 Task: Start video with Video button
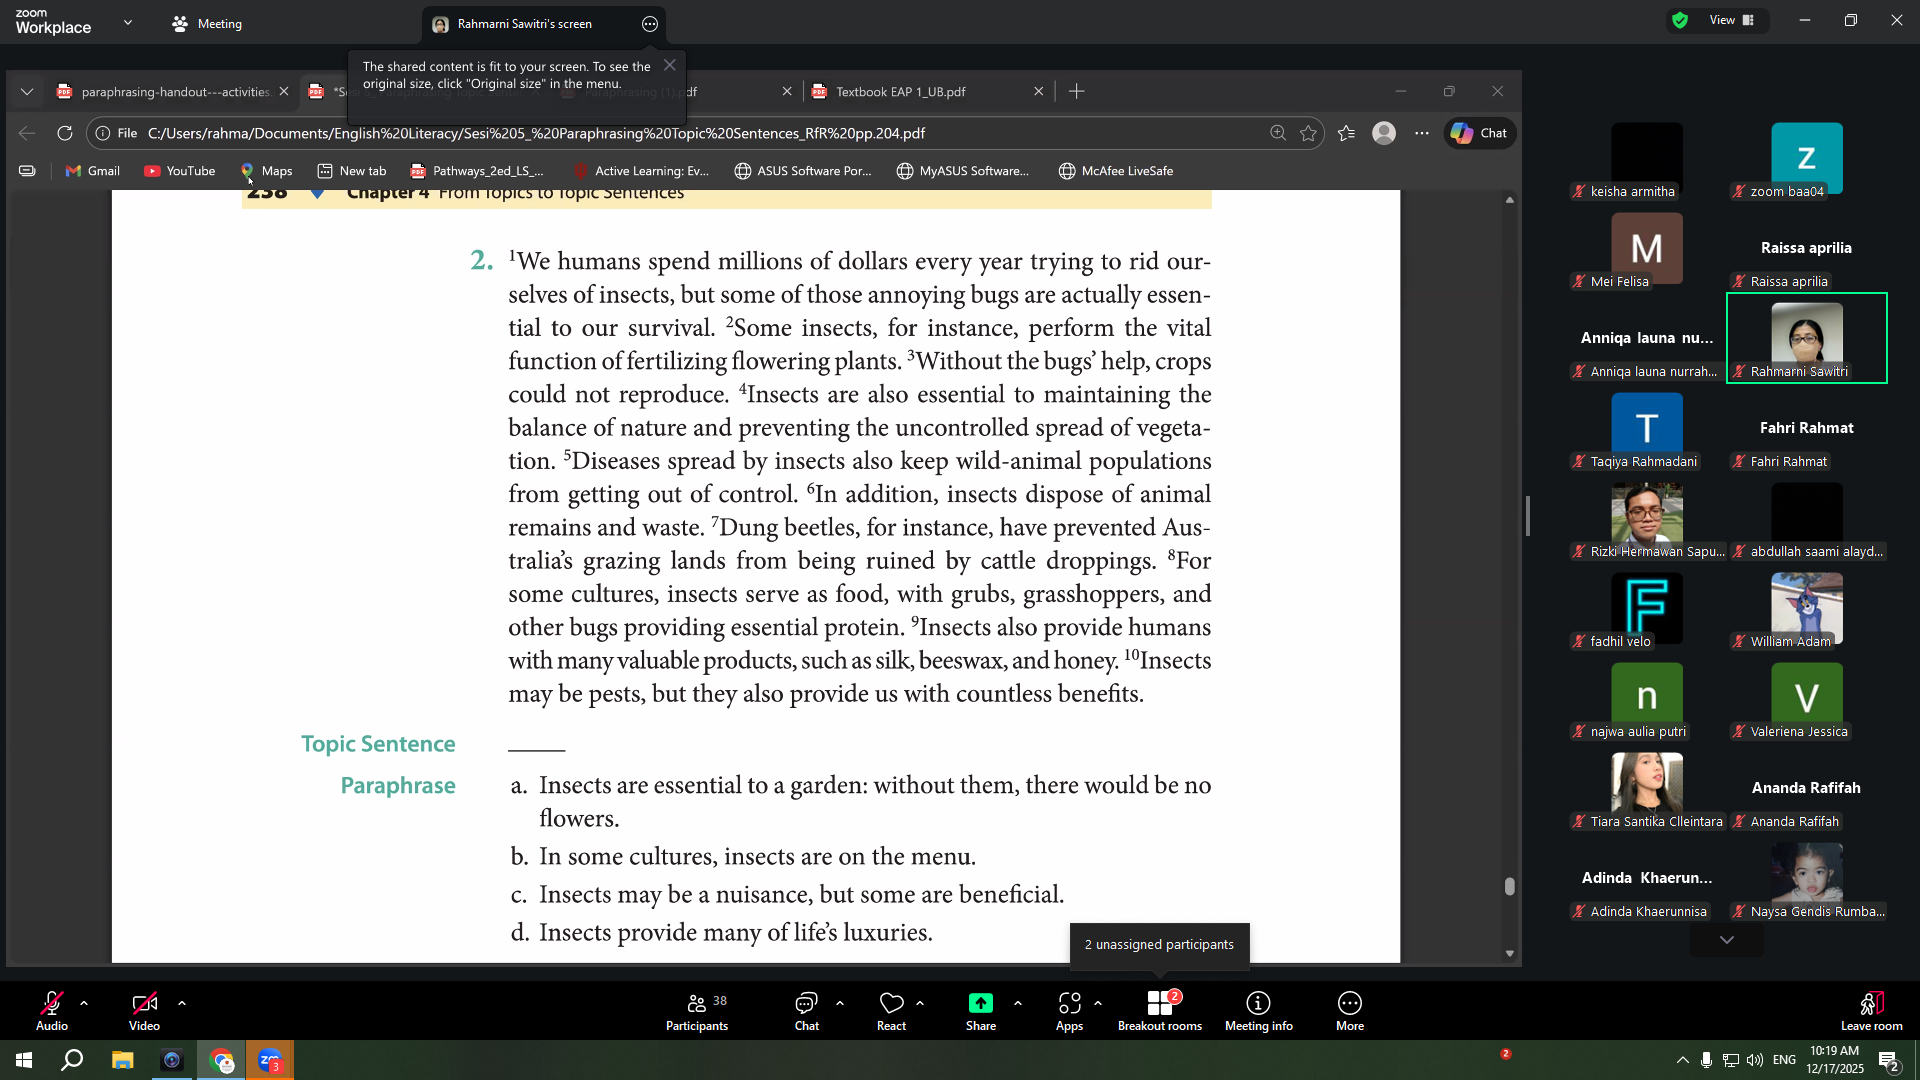(x=144, y=1010)
